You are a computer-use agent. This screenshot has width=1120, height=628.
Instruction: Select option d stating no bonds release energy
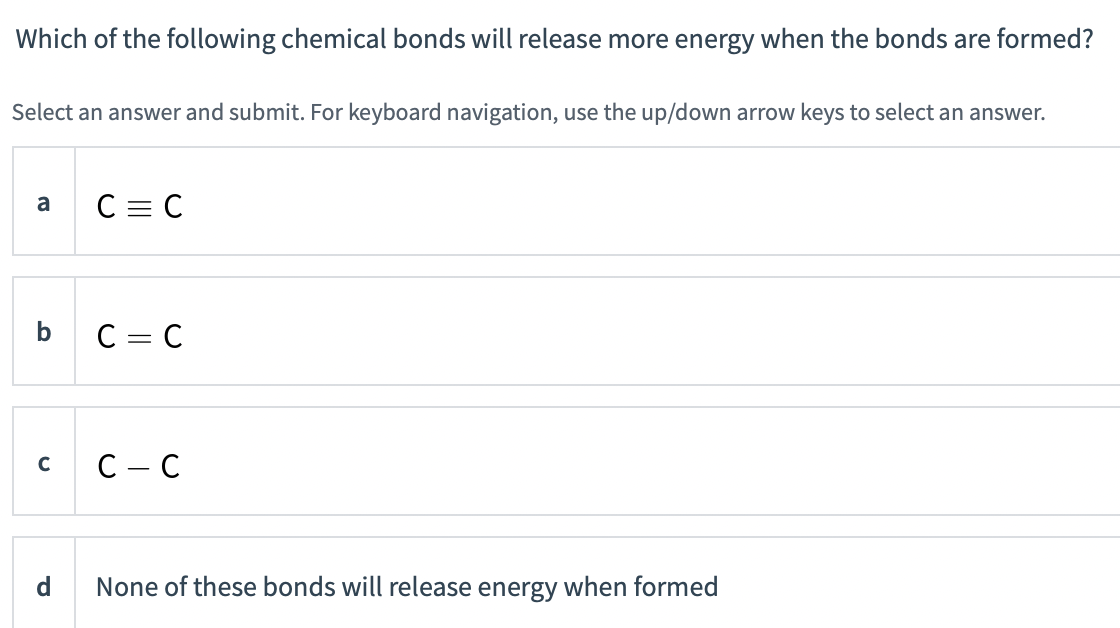(500, 587)
